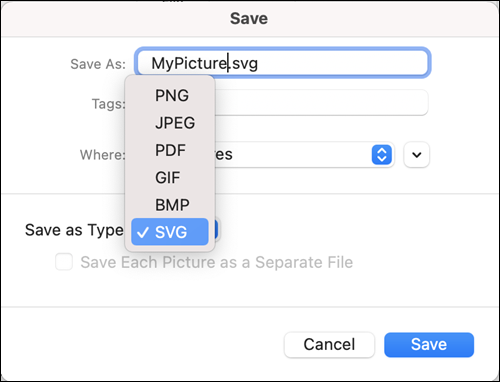500x382 pixels.
Task: Click into the Tags input field
Action: [x=321, y=103]
